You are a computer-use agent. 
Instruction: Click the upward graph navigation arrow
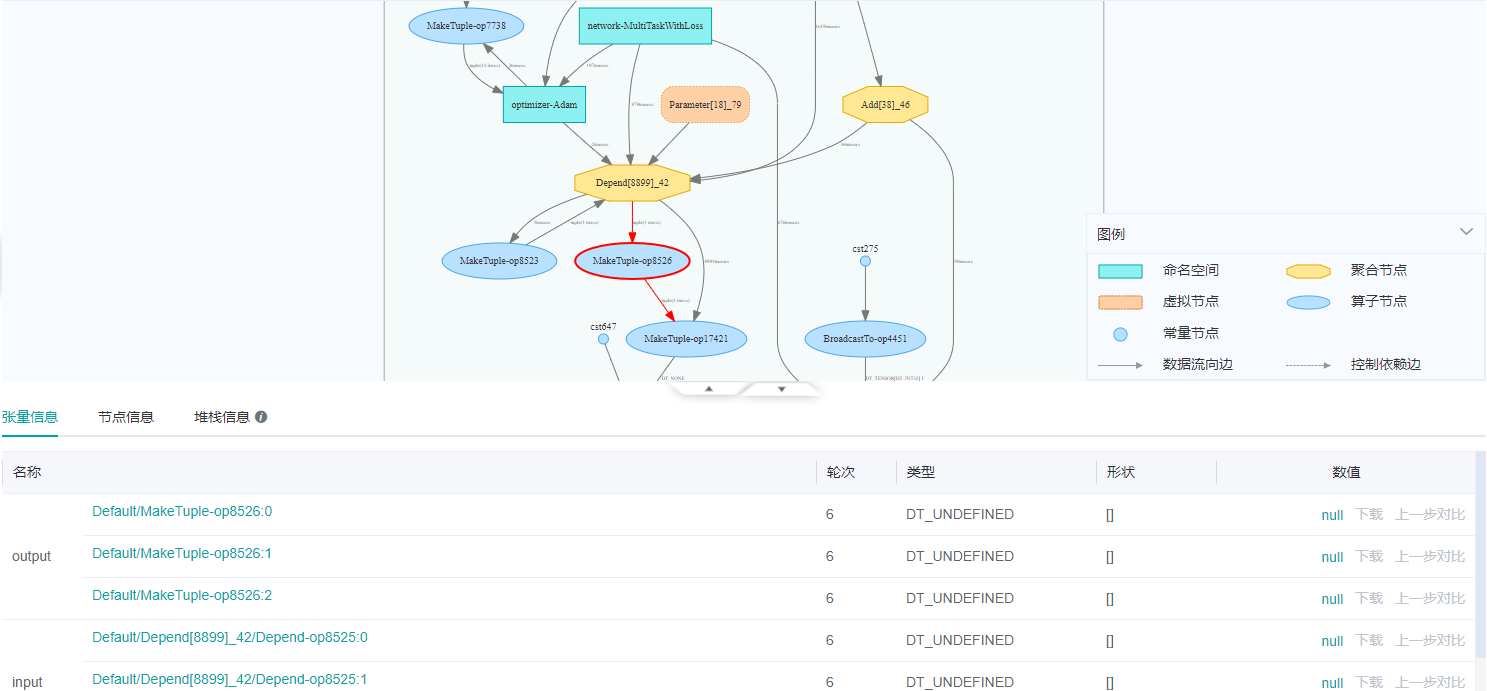(x=709, y=388)
